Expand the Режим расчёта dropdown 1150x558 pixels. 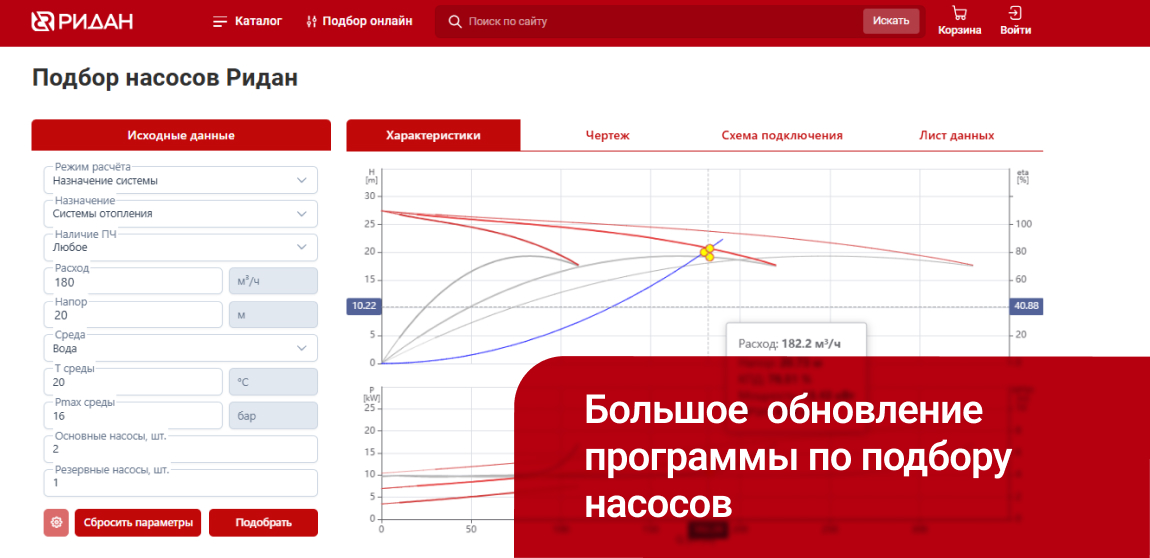coord(180,181)
